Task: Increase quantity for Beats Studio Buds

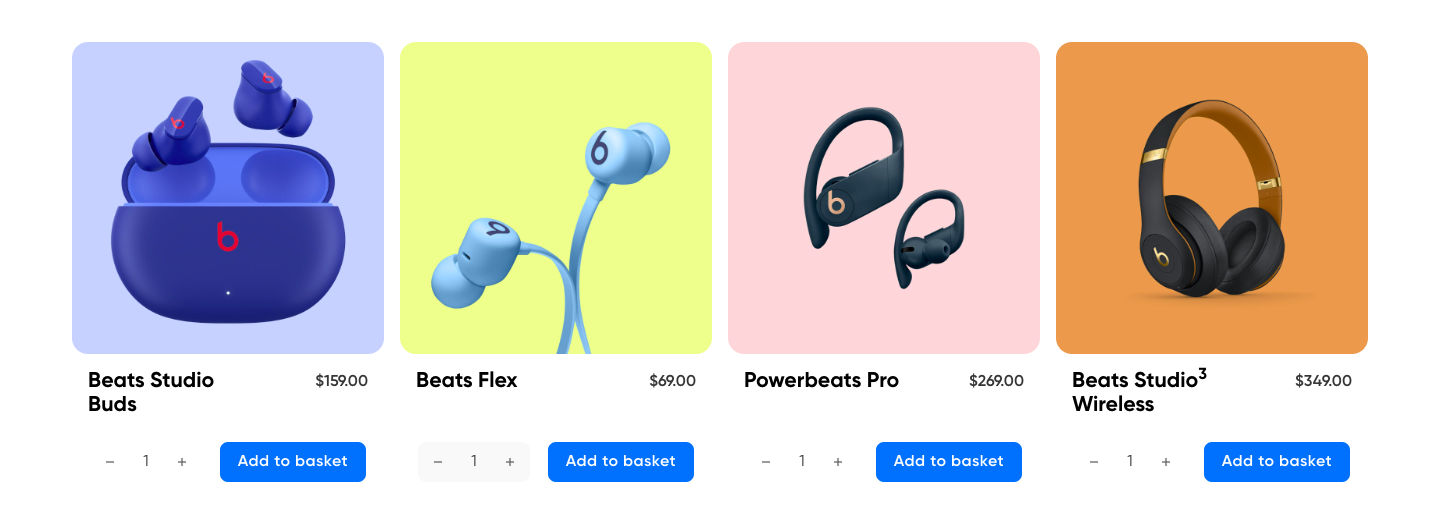Action: pyautogui.click(x=182, y=462)
